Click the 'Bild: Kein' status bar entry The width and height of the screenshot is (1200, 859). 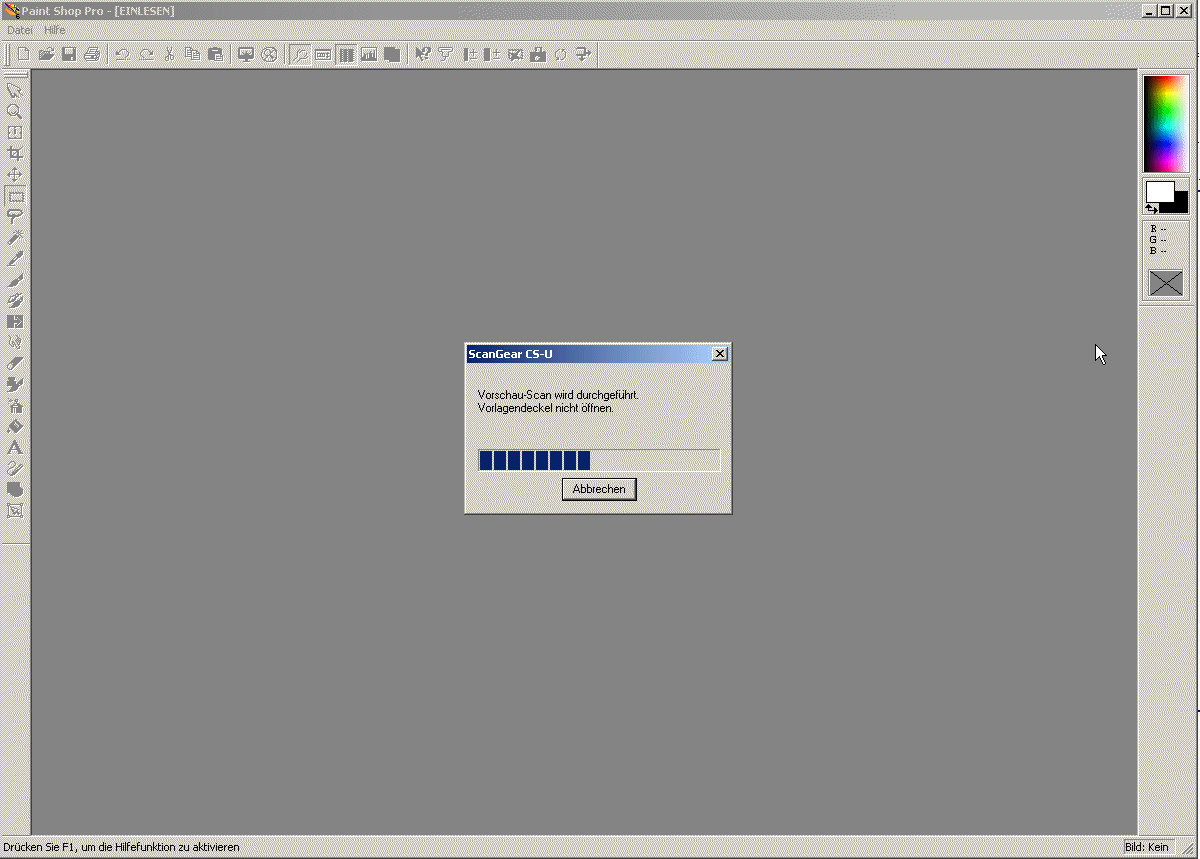pyautogui.click(x=1147, y=847)
